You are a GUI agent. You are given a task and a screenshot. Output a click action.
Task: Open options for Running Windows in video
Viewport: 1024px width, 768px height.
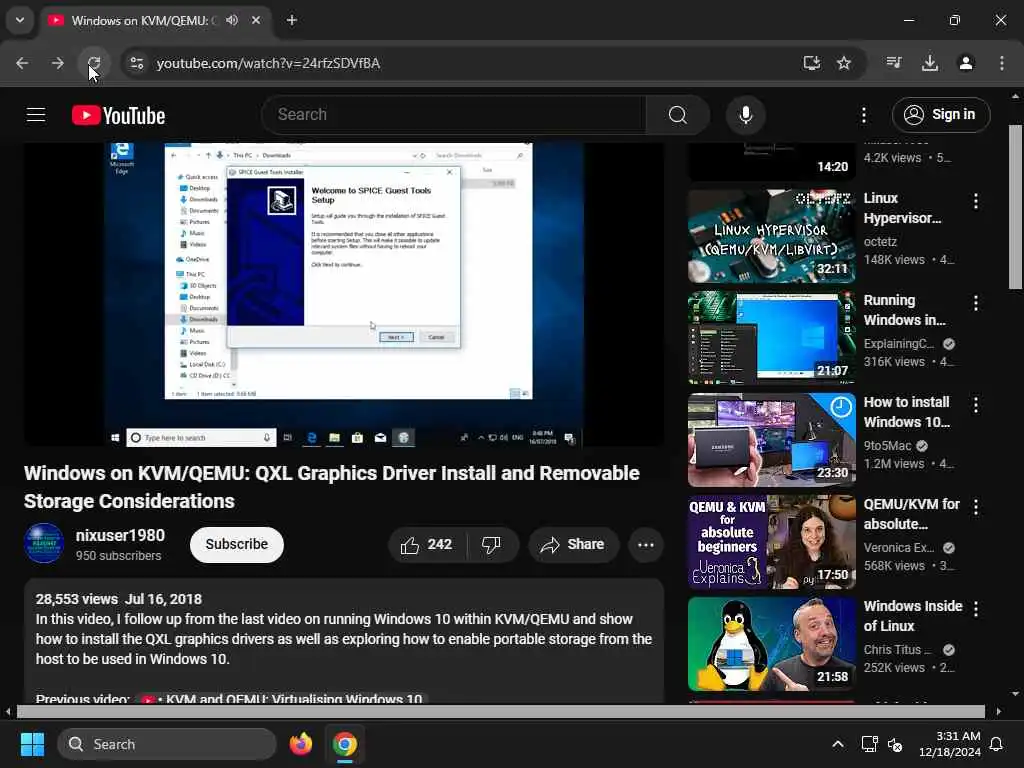tap(976, 303)
